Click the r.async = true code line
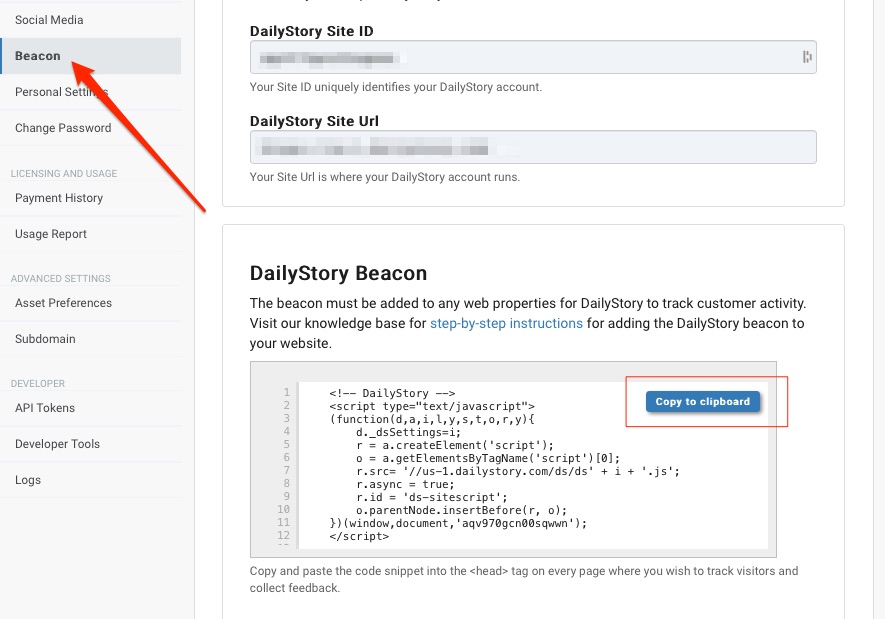 click(405, 484)
